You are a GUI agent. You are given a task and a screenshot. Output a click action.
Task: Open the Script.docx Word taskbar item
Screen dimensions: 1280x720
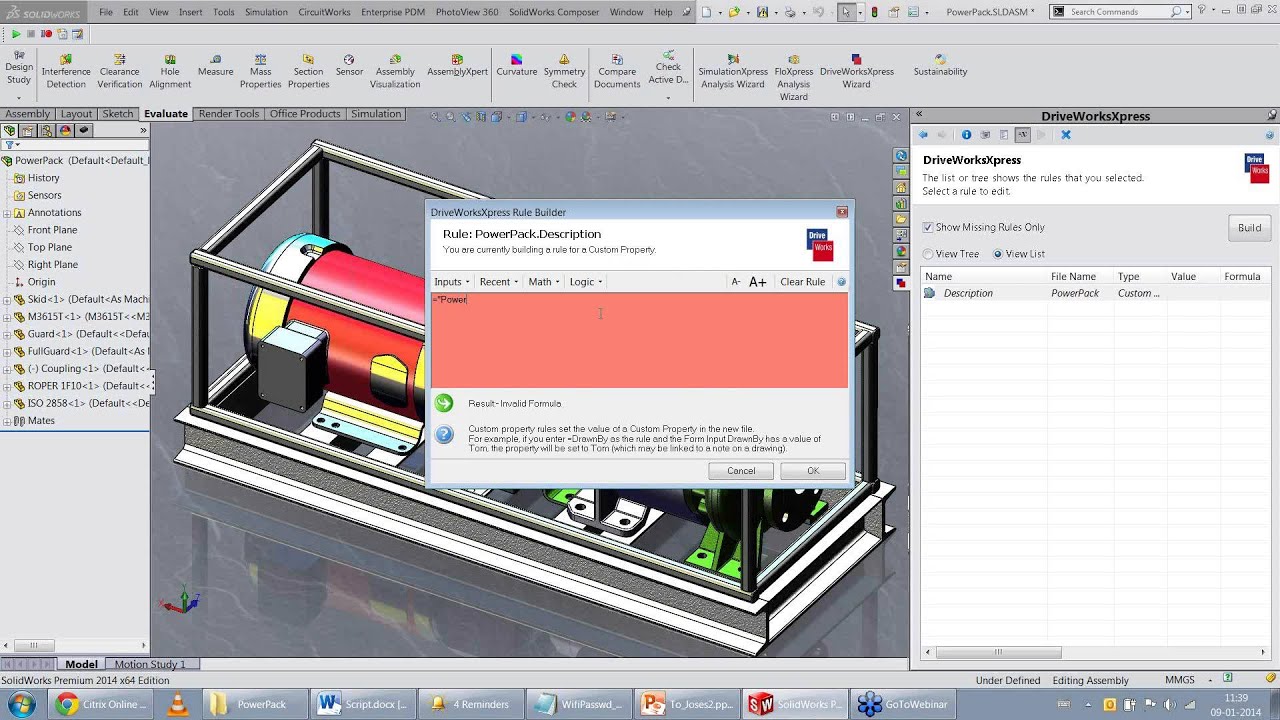click(x=361, y=704)
